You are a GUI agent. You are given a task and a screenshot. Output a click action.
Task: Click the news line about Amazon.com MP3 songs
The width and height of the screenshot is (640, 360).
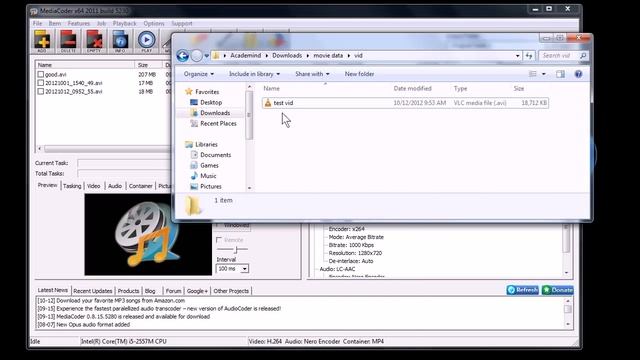point(111,301)
